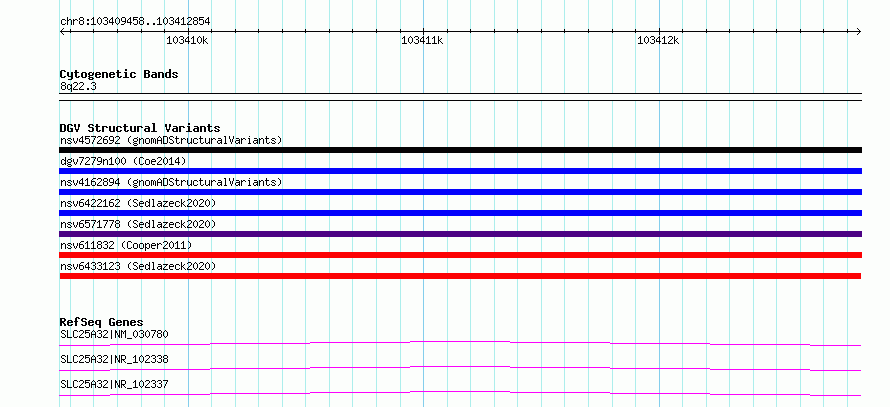Click SLC25A32|NR_102338 gene label

coord(114,359)
